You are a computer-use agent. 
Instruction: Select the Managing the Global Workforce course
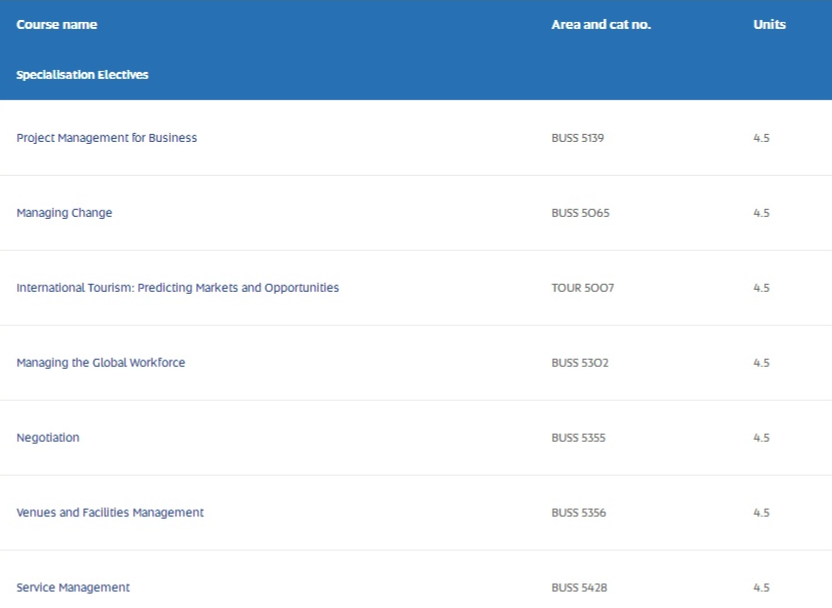101,363
